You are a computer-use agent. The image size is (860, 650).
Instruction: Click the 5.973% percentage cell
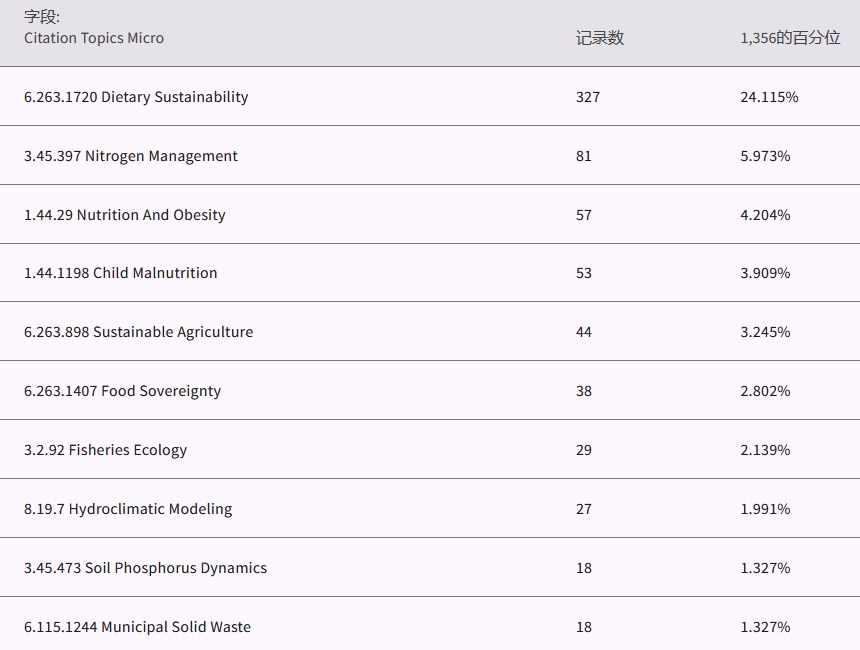pyautogui.click(x=765, y=156)
